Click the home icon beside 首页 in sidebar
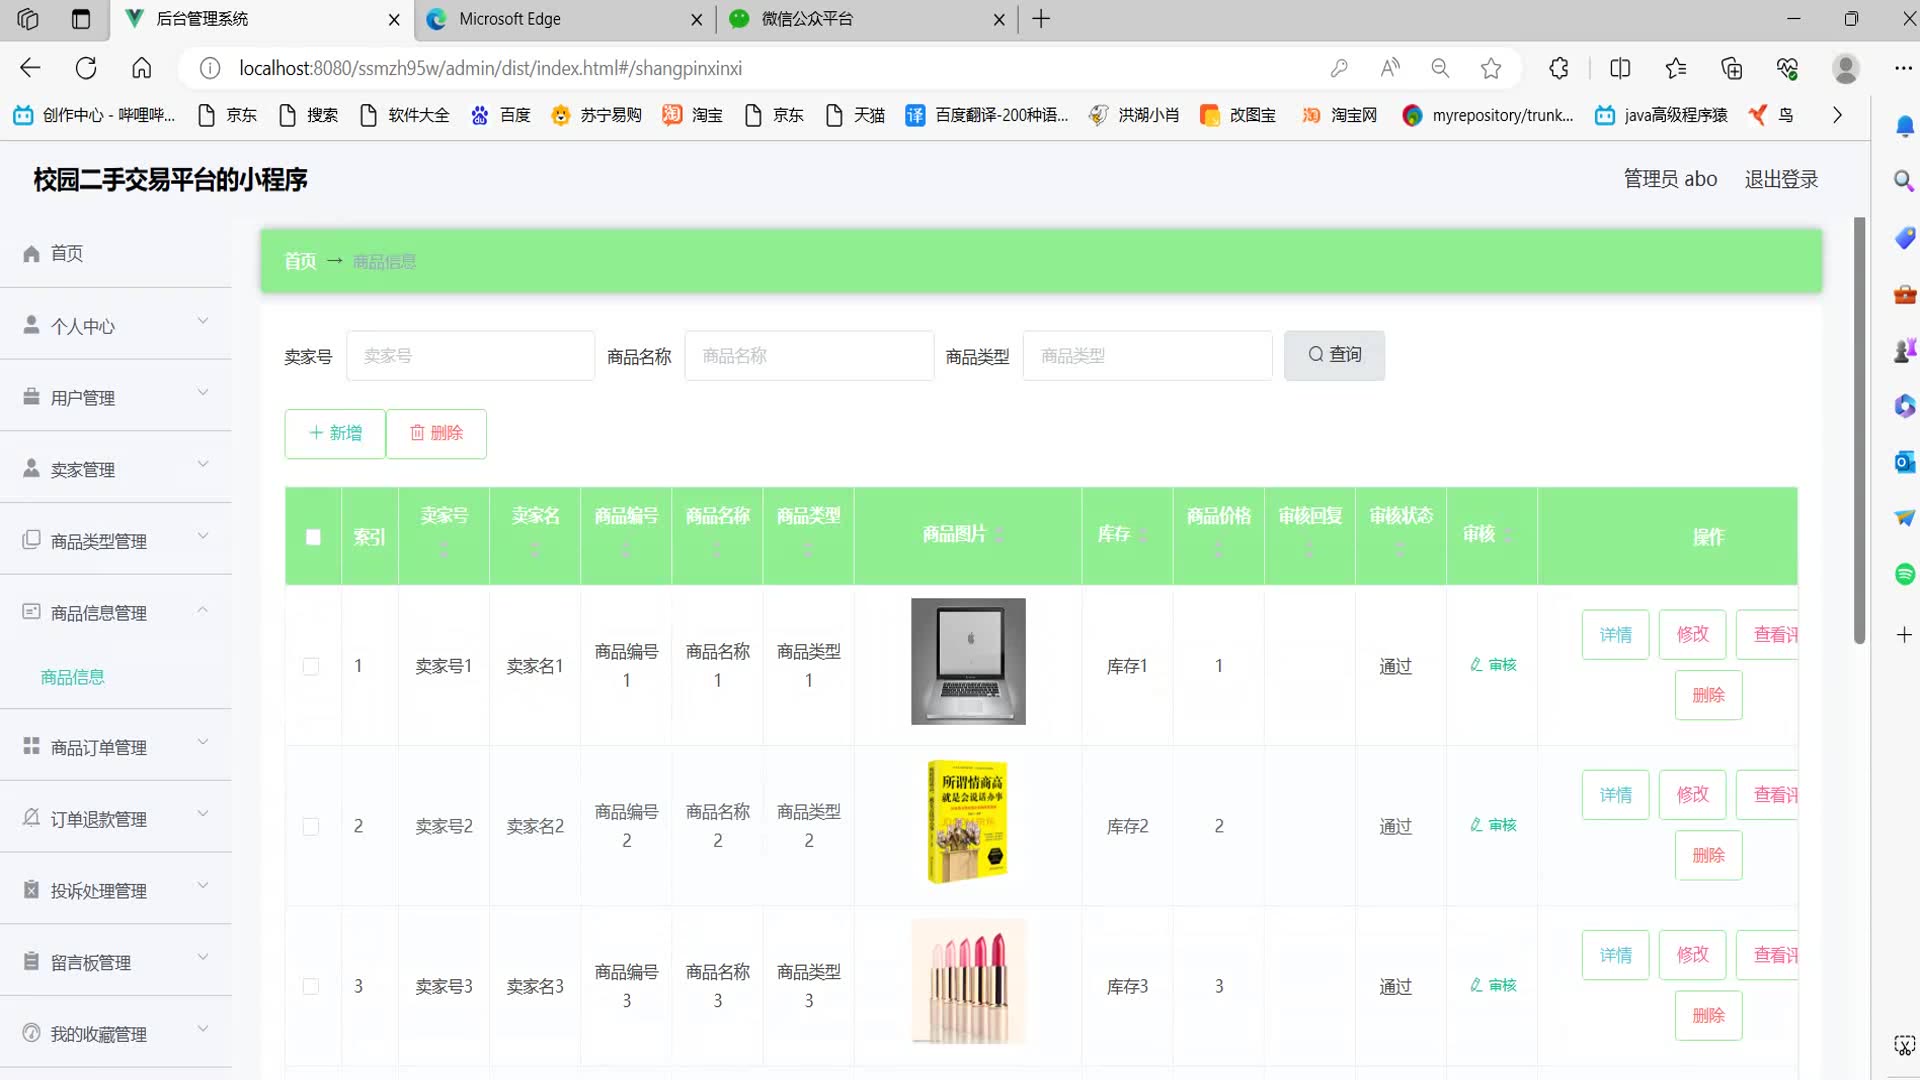The width and height of the screenshot is (1920, 1080). pos(32,254)
